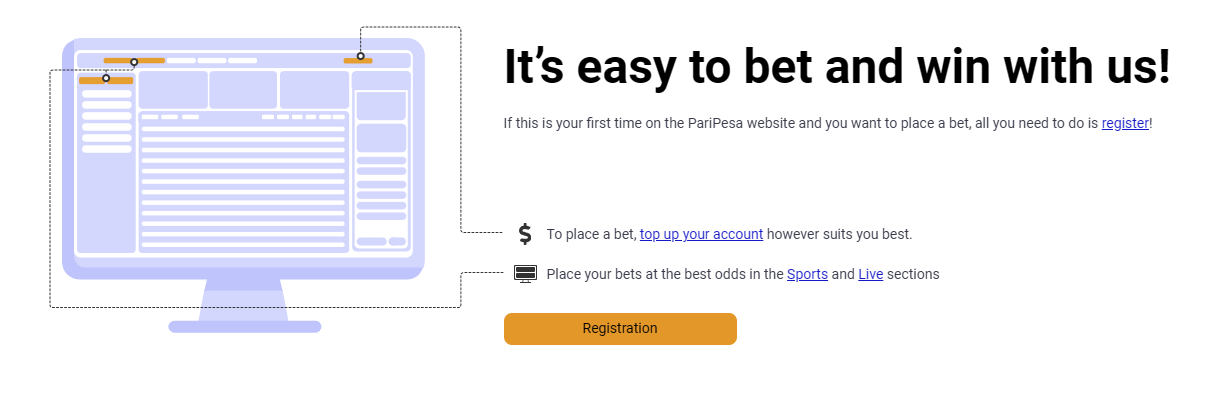1219x403 pixels.
Task: Click the top-right orange button in the illustrated screen
Action: [x=358, y=61]
